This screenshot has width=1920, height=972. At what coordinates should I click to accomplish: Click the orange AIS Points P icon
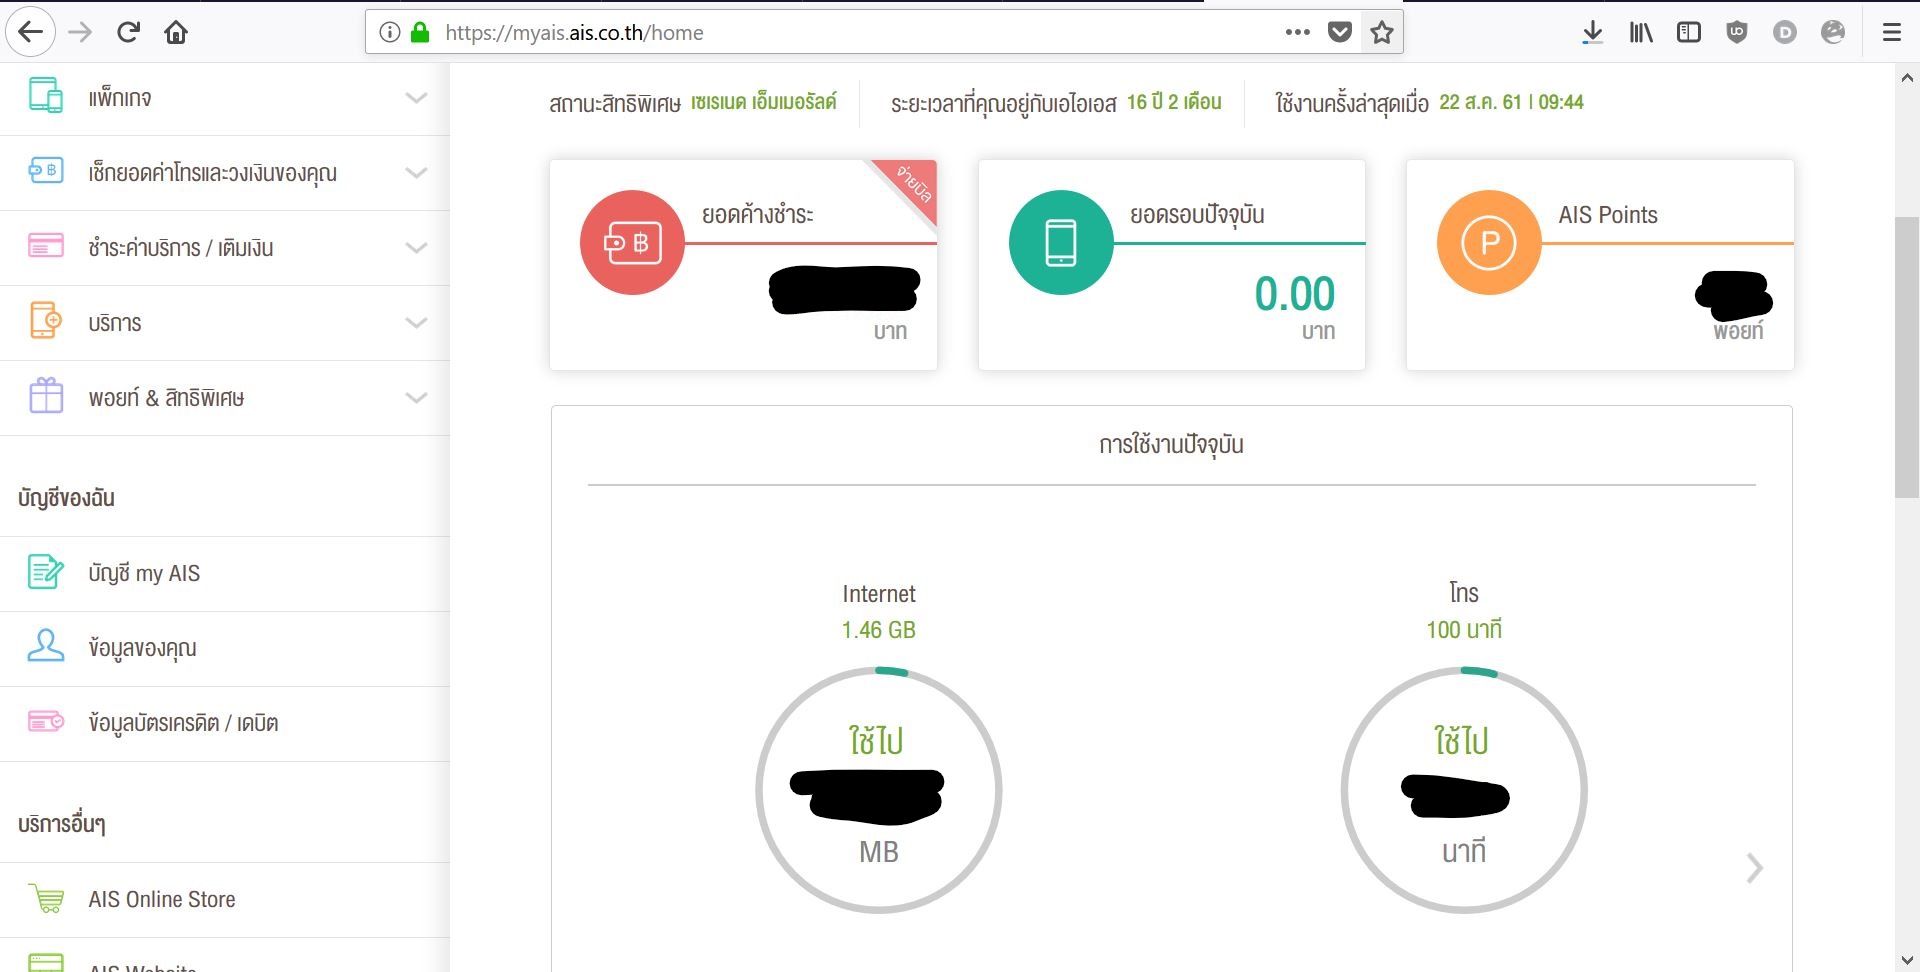[x=1489, y=242]
